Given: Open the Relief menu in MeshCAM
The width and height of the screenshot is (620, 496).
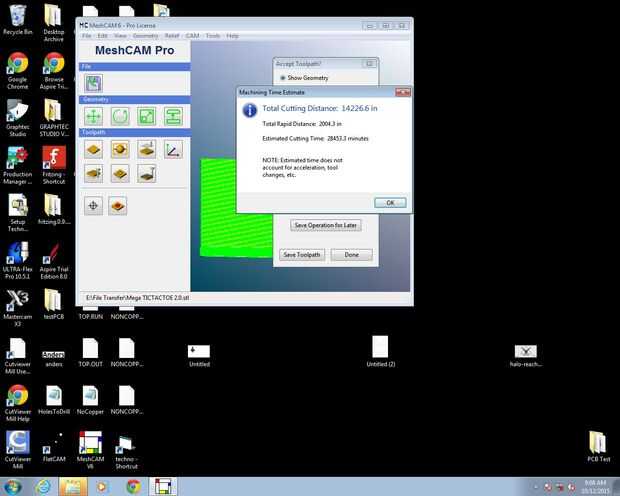Looking at the screenshot, I should tap(172, 36).
